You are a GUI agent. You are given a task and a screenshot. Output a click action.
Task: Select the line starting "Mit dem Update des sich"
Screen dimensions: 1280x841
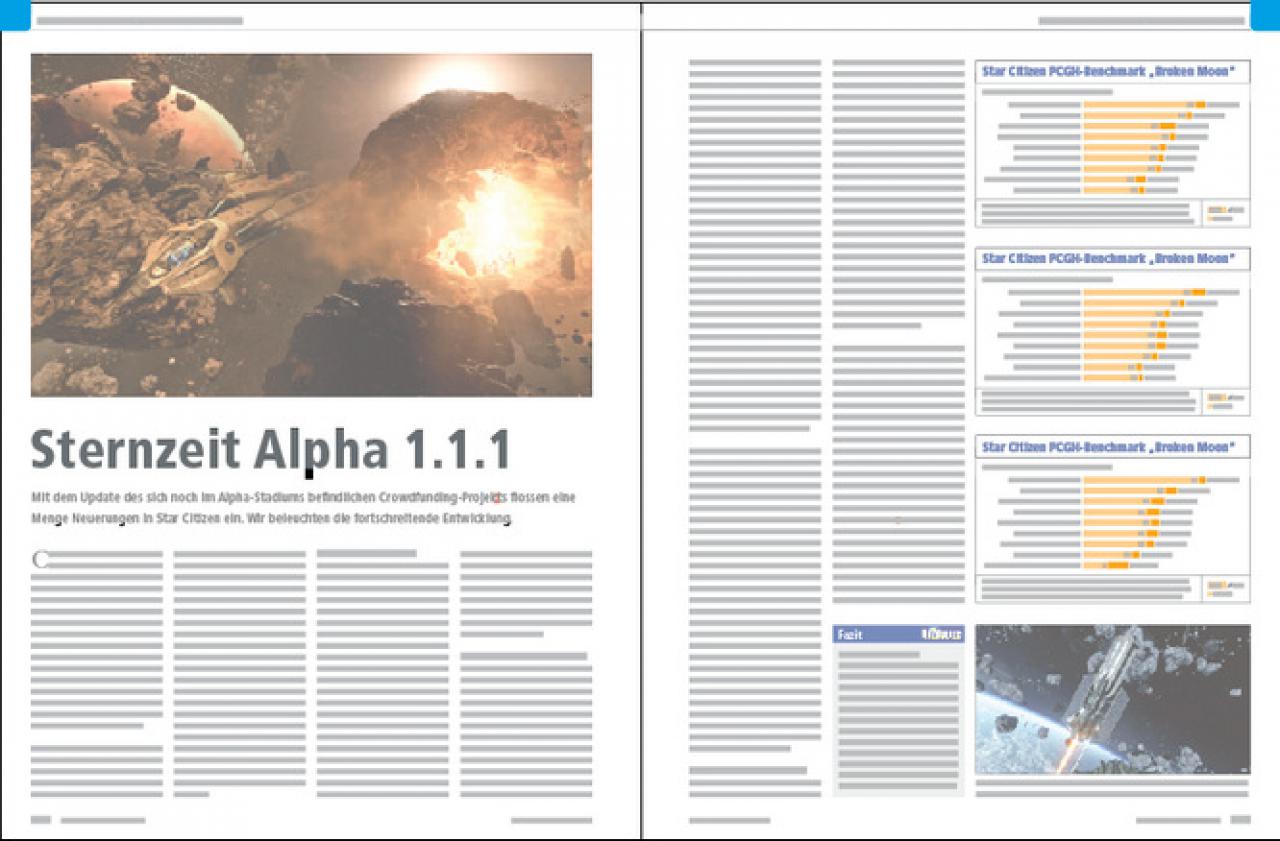pyautogui.click(x=303, y=497)
